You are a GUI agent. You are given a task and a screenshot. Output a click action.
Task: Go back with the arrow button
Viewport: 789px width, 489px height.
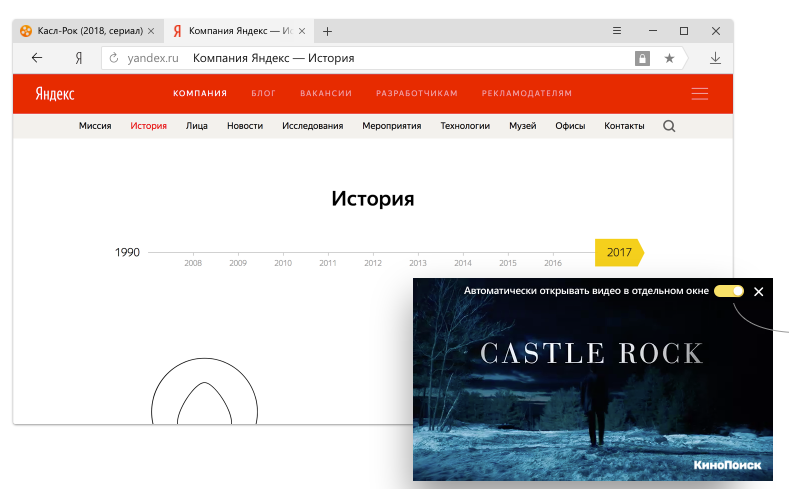coord(37,58)
